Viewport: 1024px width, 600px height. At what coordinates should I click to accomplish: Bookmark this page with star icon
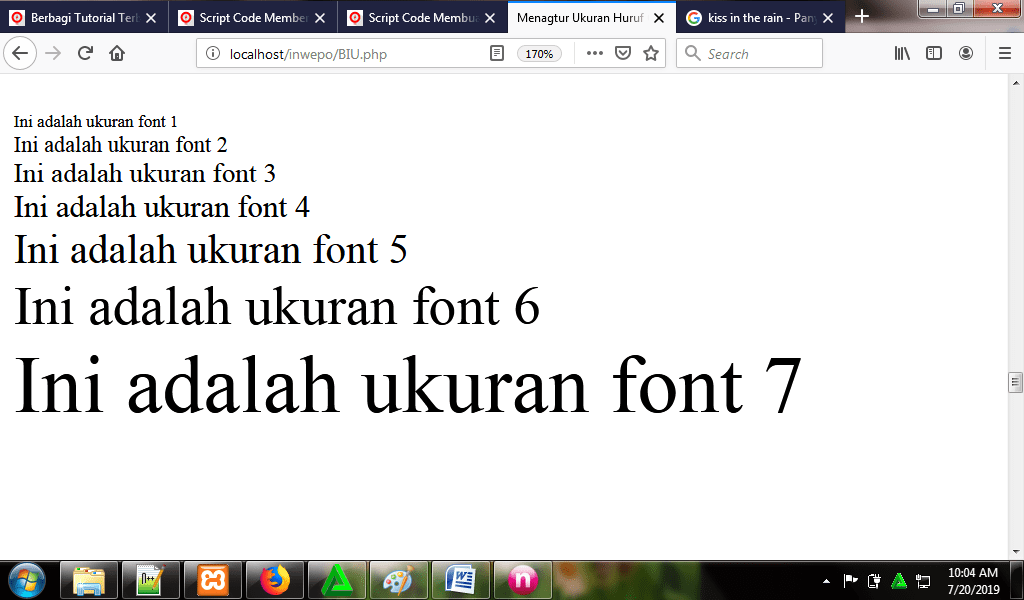[x=651, y=54]
